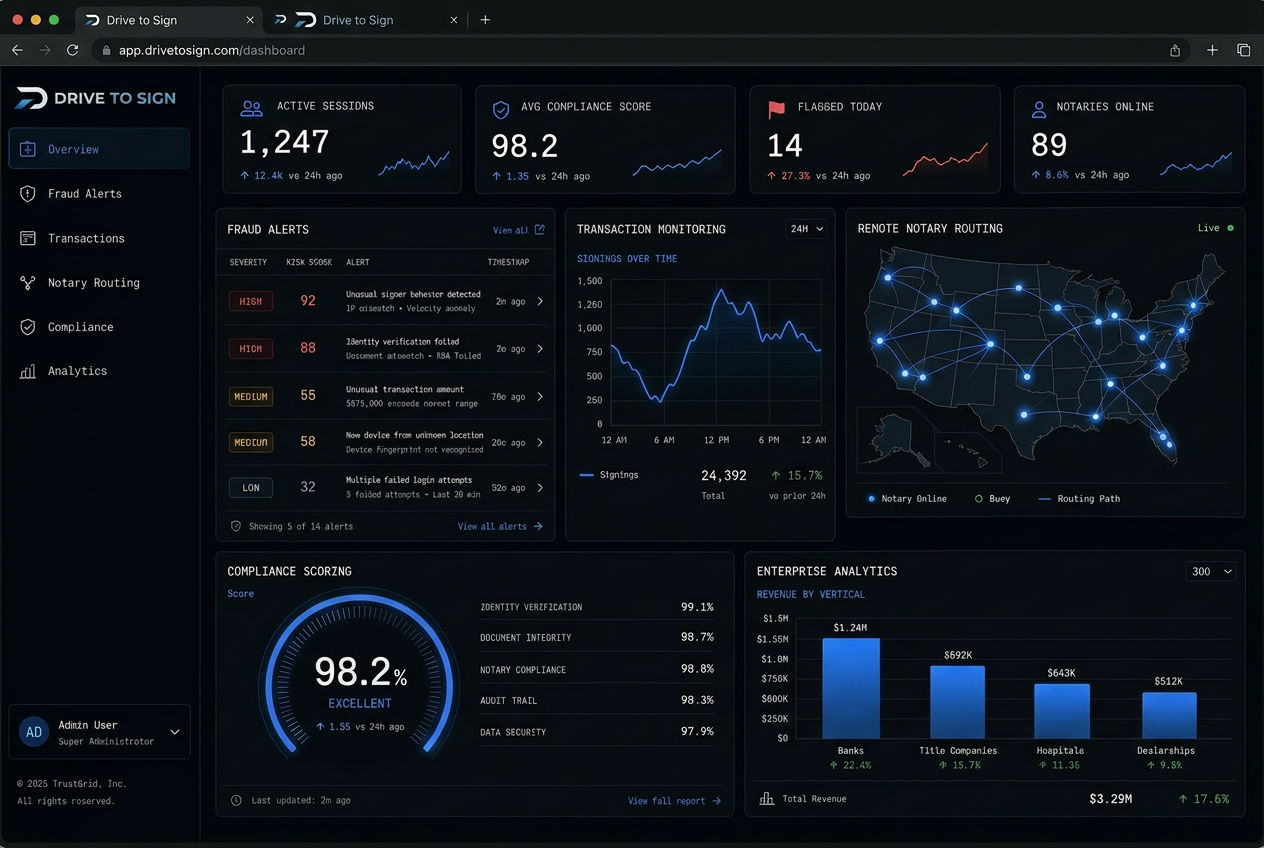The image size is (1264, 848).
Task: Click the $3.29M total revenue value
Action: pyautogui.click(x=1110, y=799)
